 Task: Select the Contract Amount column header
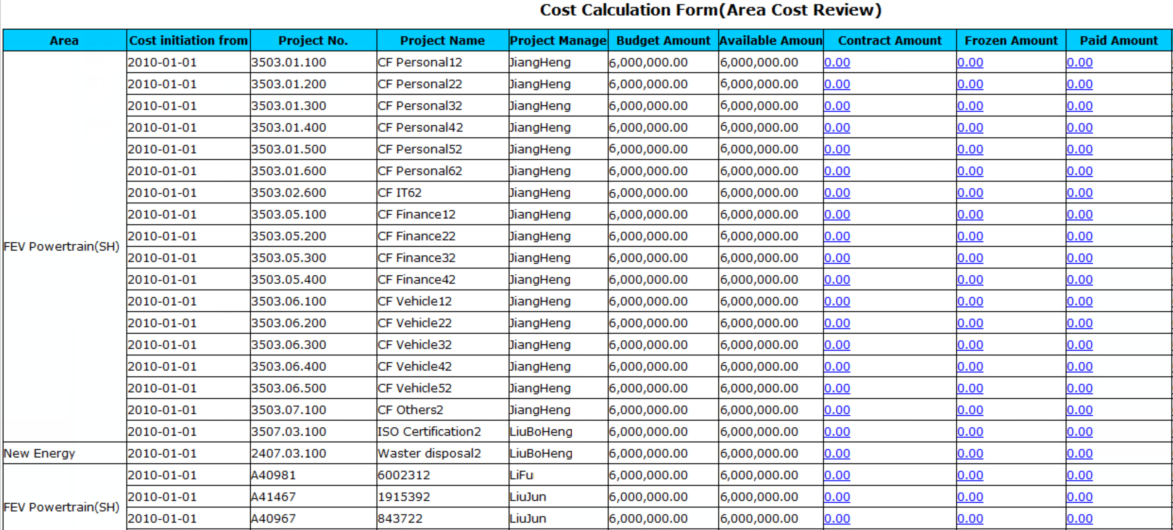(x=889, y=41)
